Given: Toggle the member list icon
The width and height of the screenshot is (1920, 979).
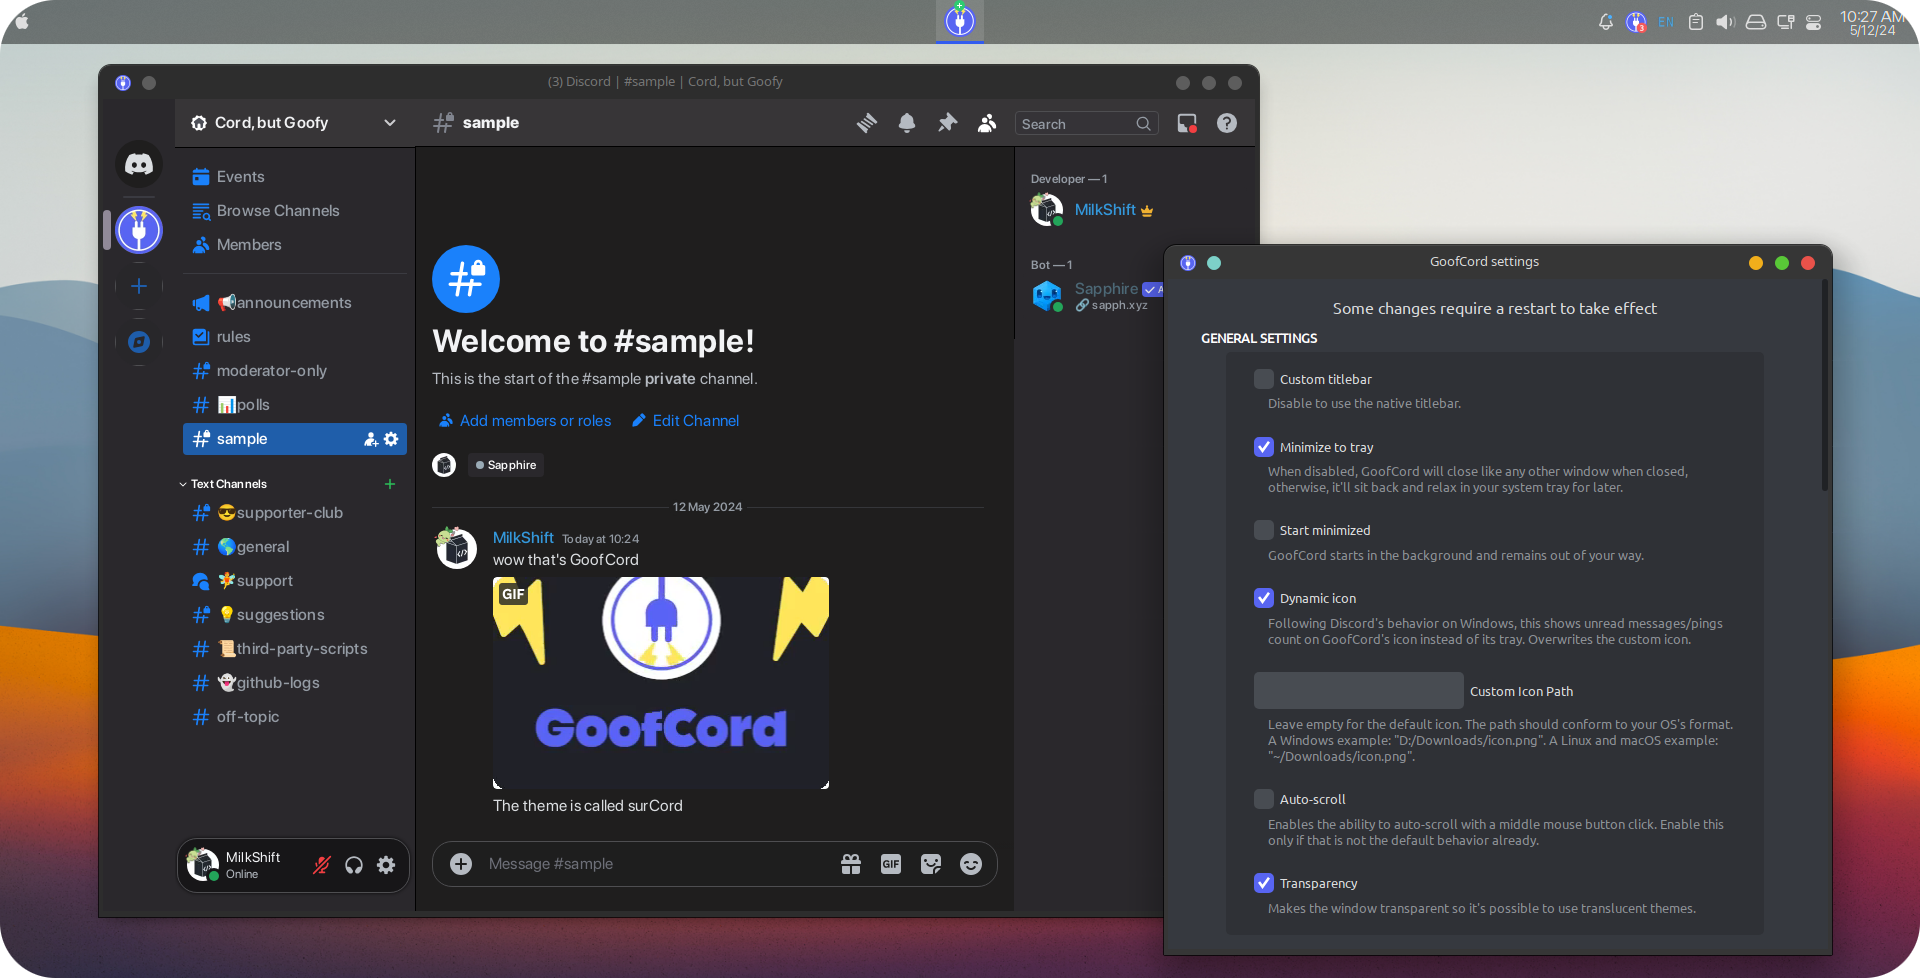Looking at the screenshot, I should (x=987, y=123).
